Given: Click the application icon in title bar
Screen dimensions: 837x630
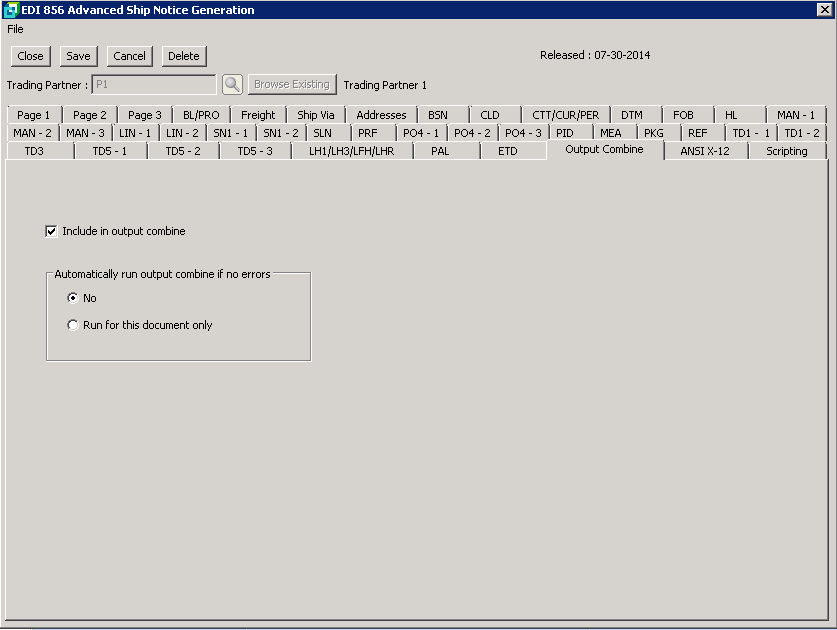Looking at the screenshot, I should point(11,10).
